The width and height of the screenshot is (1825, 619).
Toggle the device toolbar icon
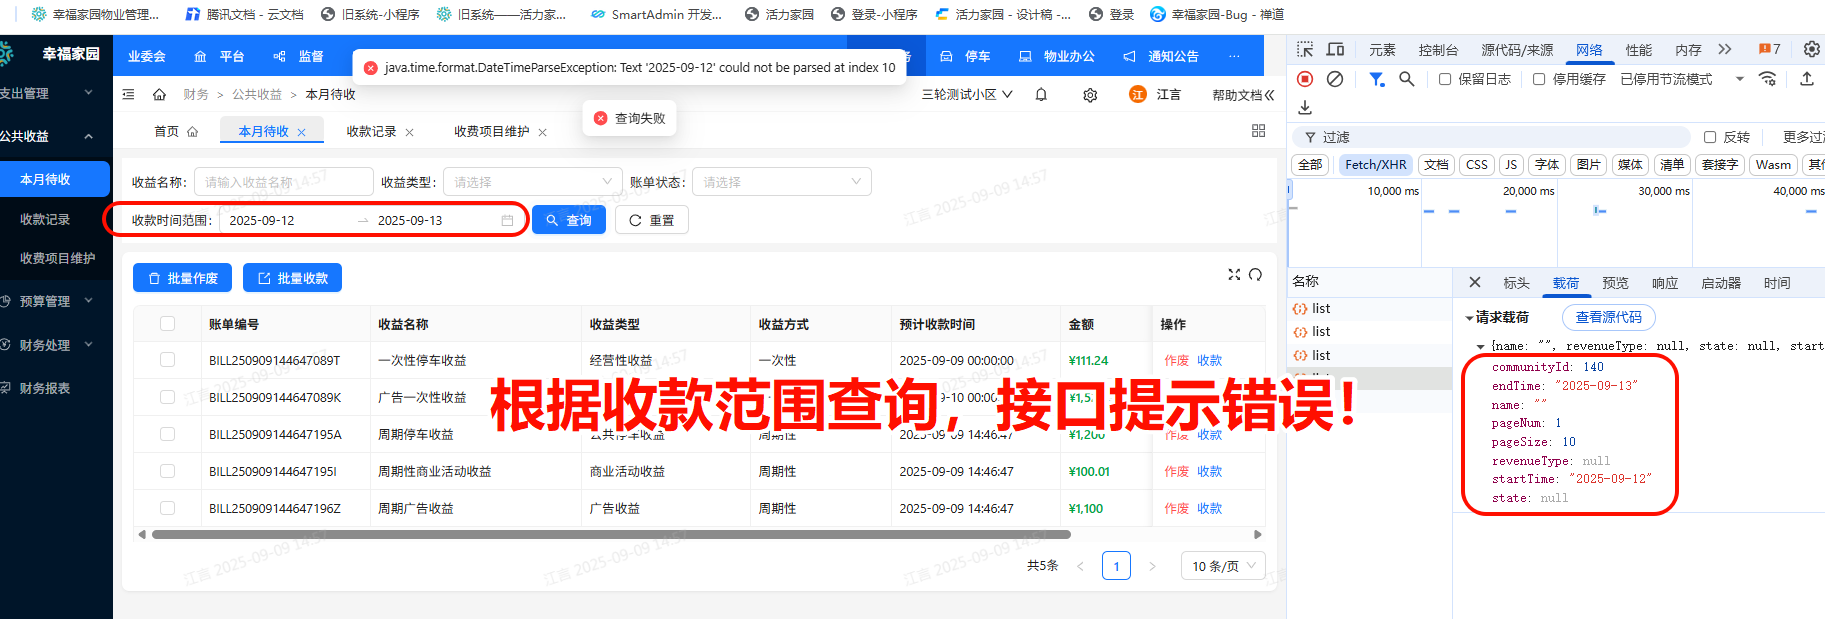[x=1335, y=50]
